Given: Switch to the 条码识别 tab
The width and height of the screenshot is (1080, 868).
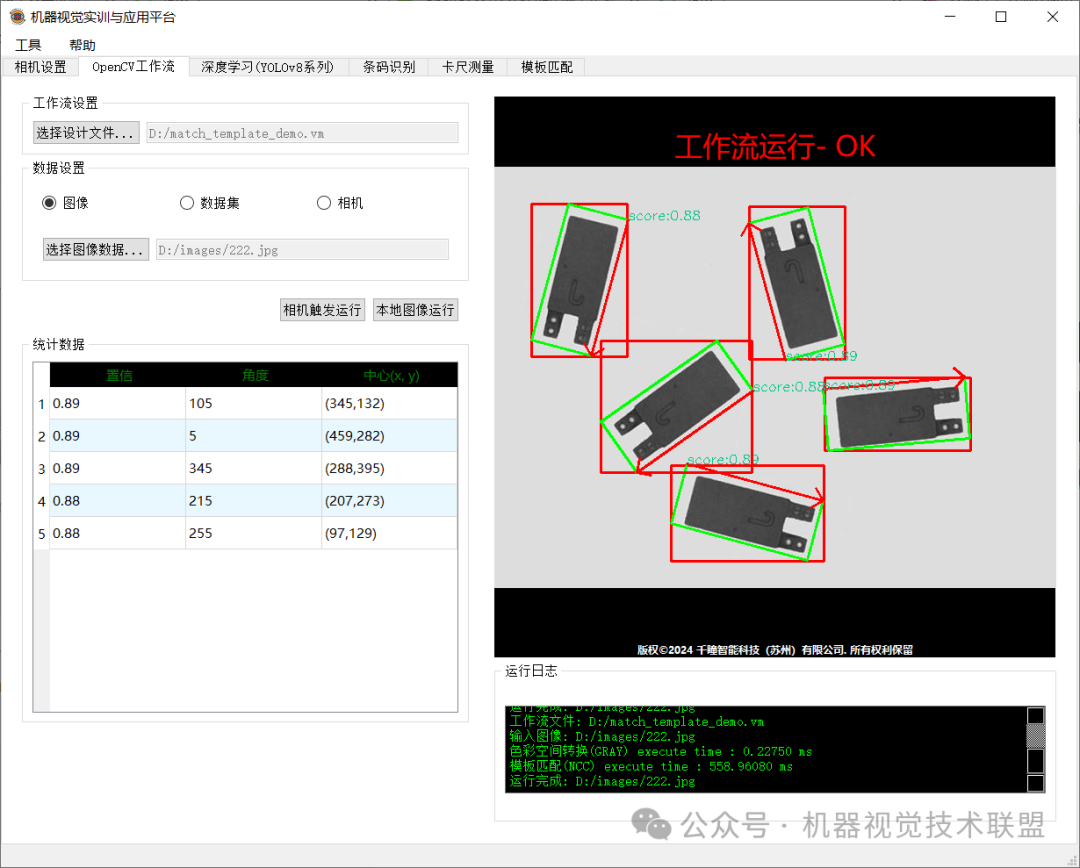Looking at the screenshot, I should coord(389,67).
